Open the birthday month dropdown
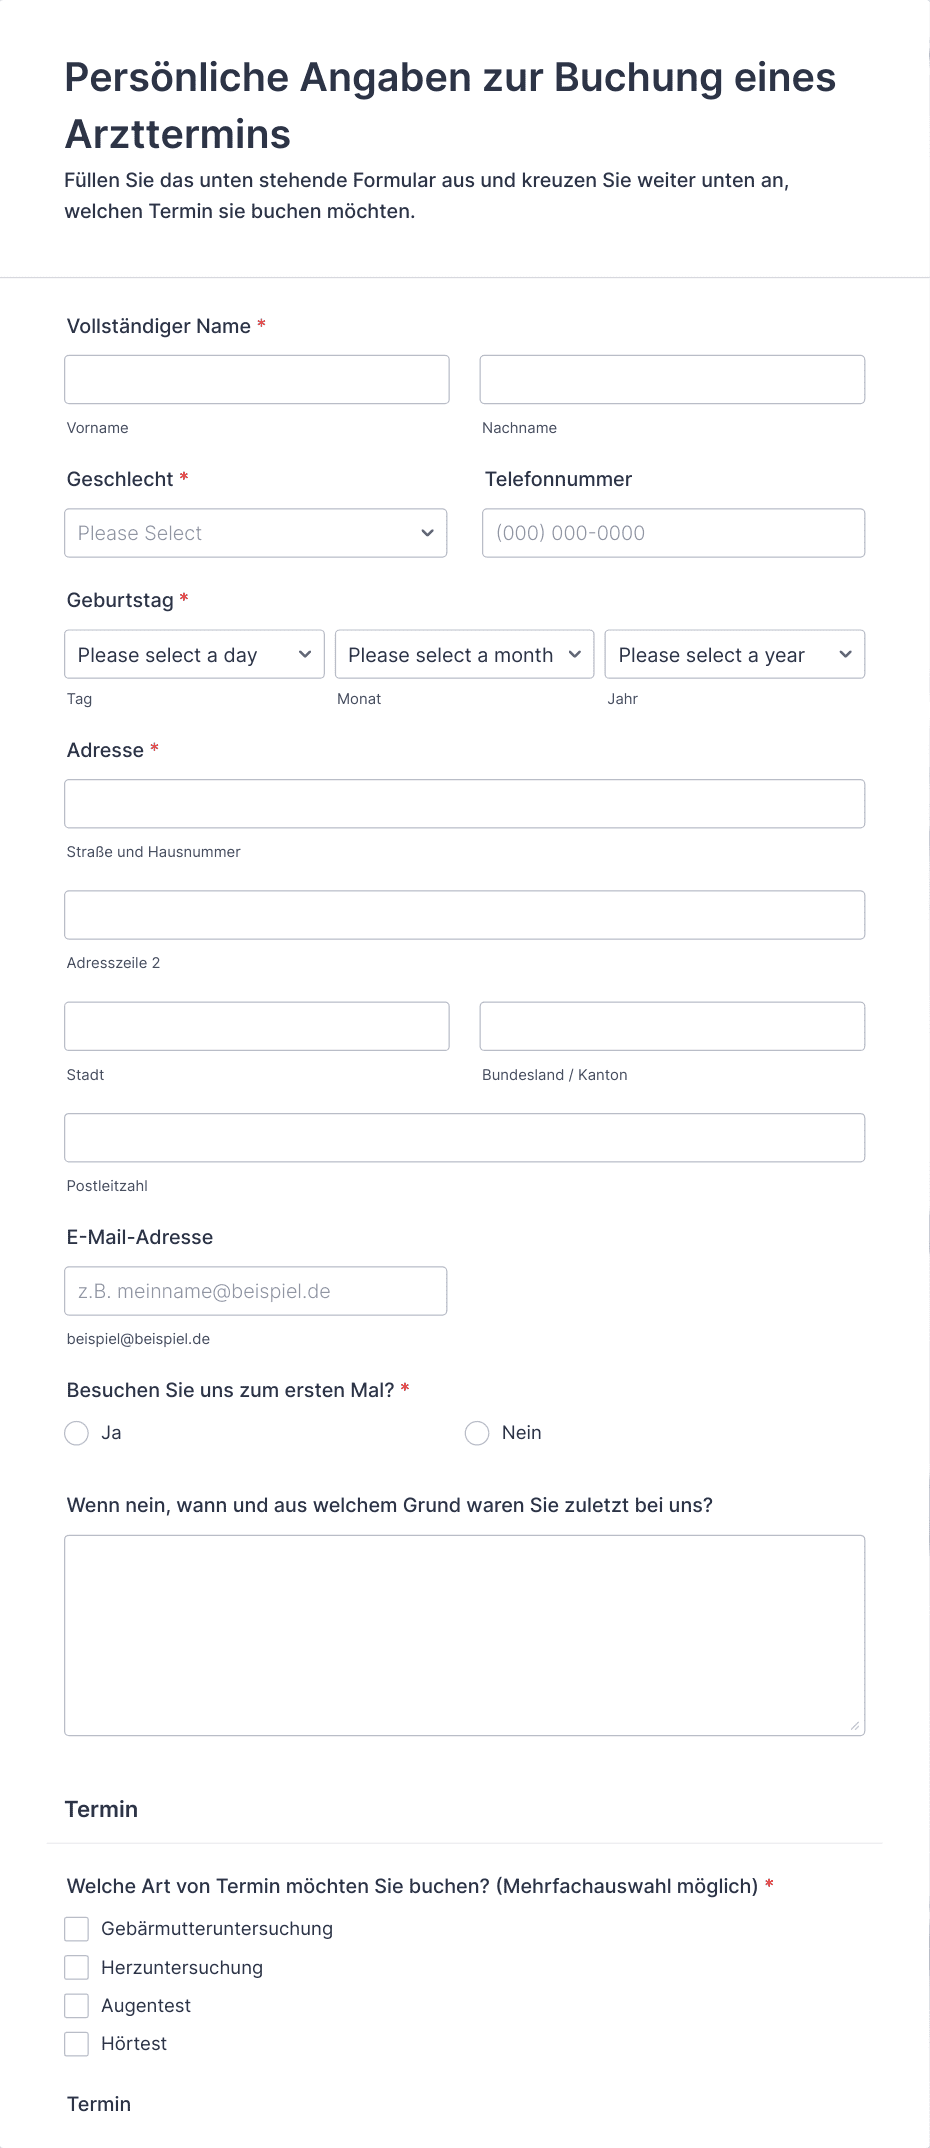The image size is (930, 2148). pos(465,654)
